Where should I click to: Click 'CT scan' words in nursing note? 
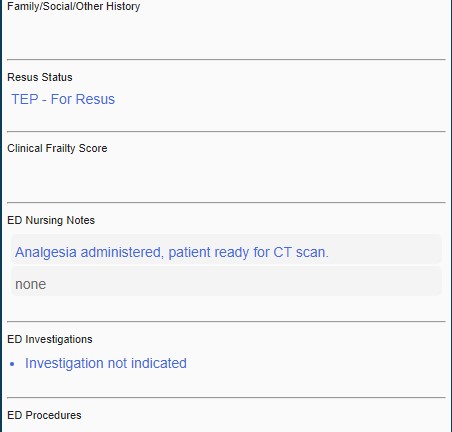[x=301, y=252]
